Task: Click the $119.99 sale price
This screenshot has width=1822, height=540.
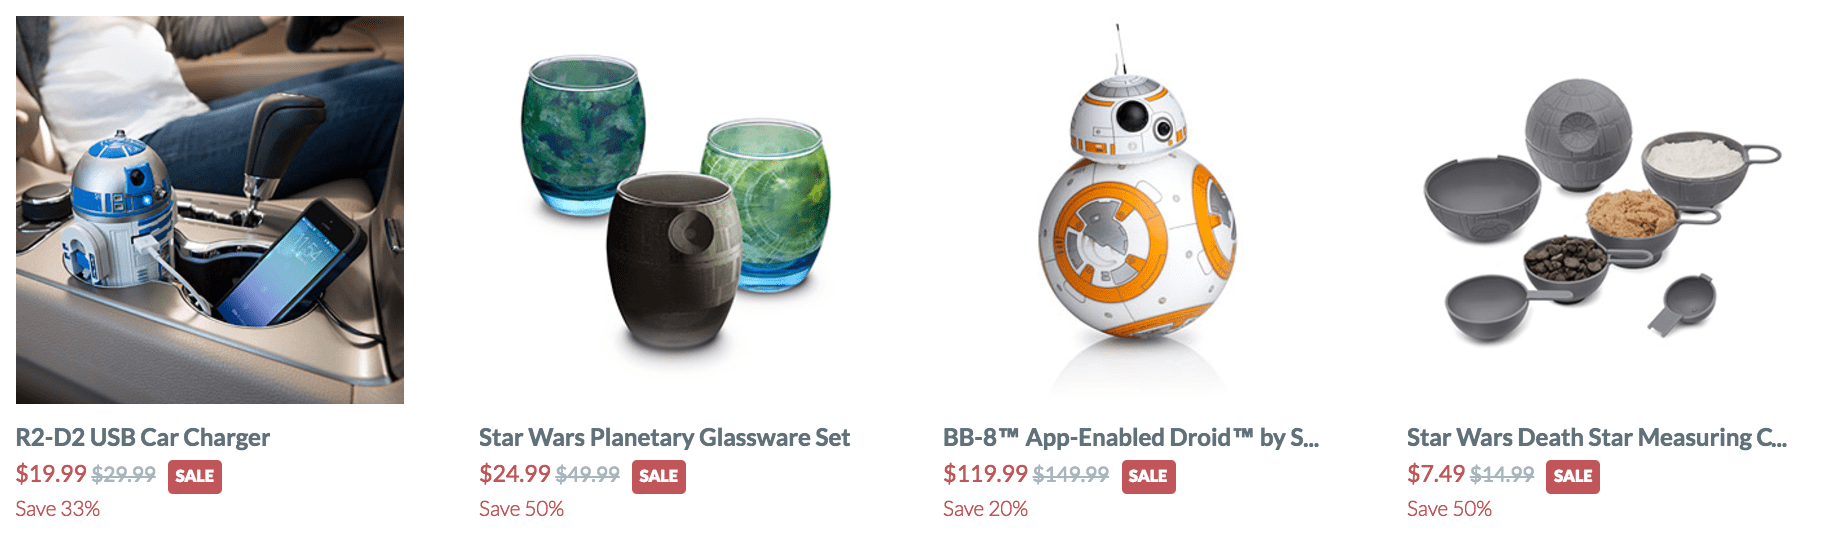Action: (x=985, y=474)
